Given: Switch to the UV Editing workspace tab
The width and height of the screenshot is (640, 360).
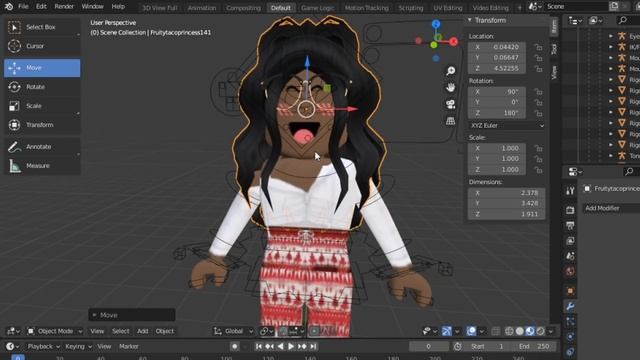Looking at the screenshot, I should (448, 8).
